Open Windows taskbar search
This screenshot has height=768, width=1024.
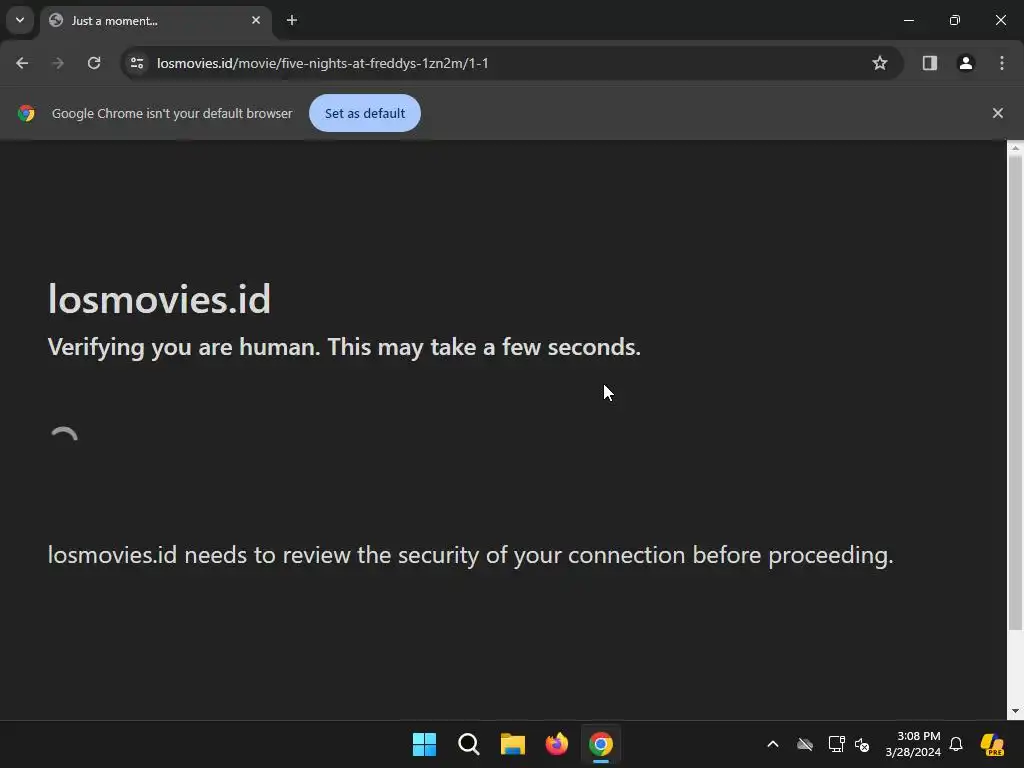tap(469, 744)
